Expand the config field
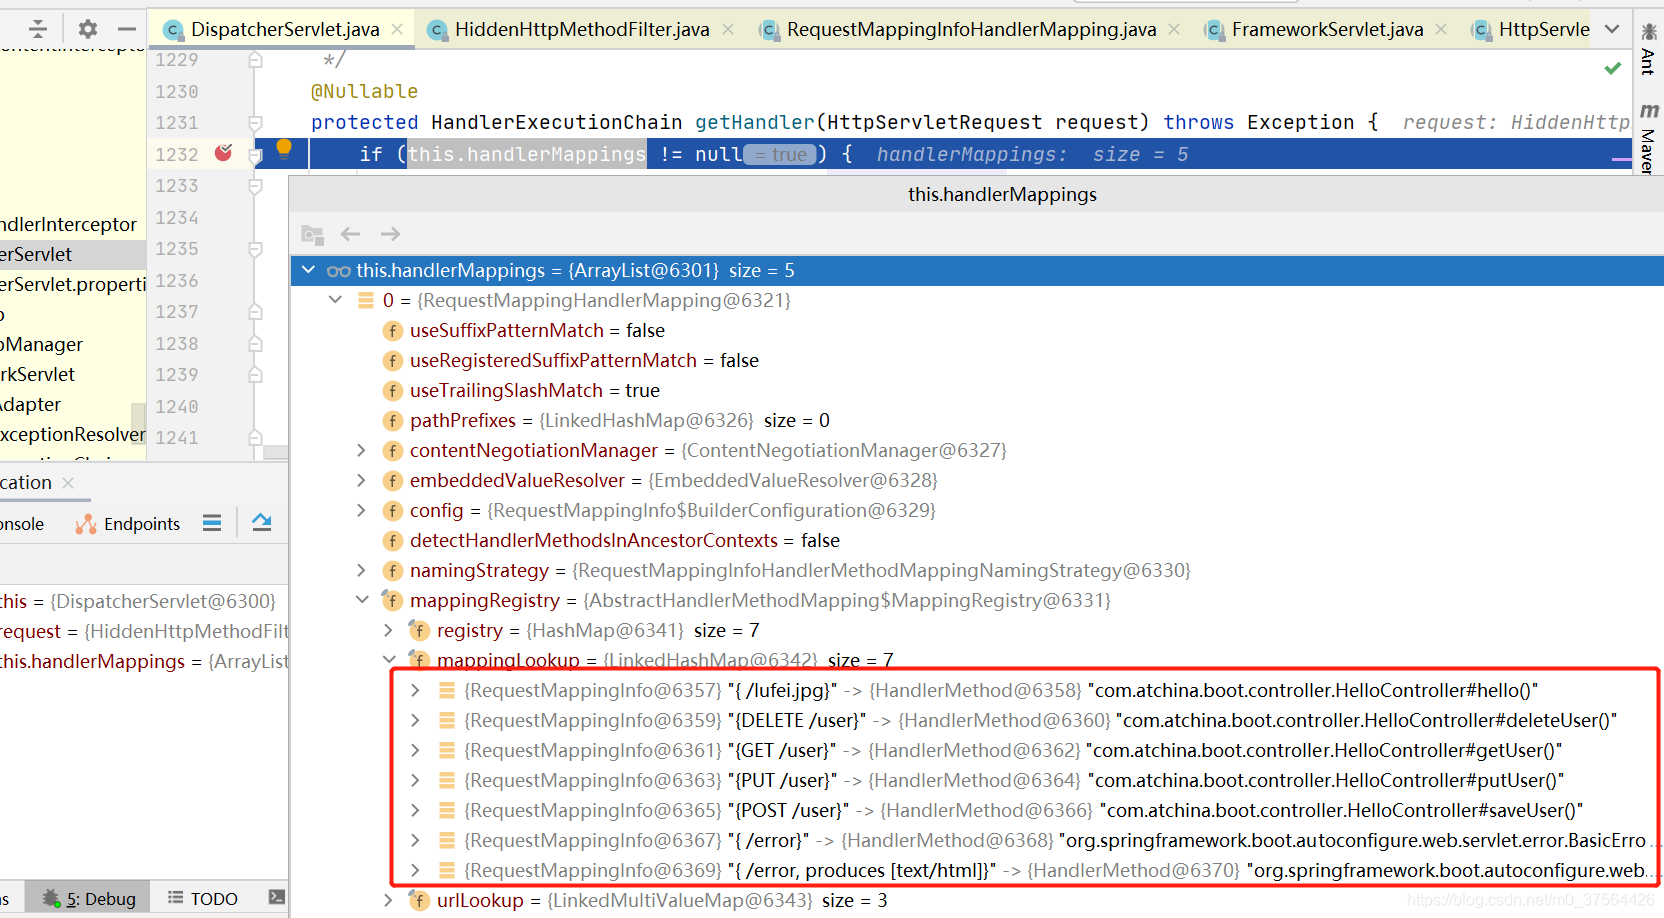This screenshot has width=1664, height=918. click(x=362, y=510)
